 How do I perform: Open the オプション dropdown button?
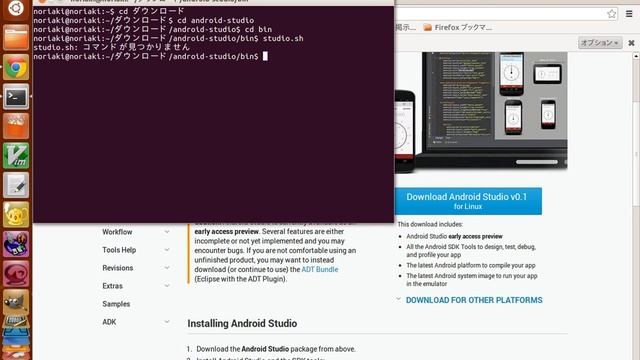600,42
